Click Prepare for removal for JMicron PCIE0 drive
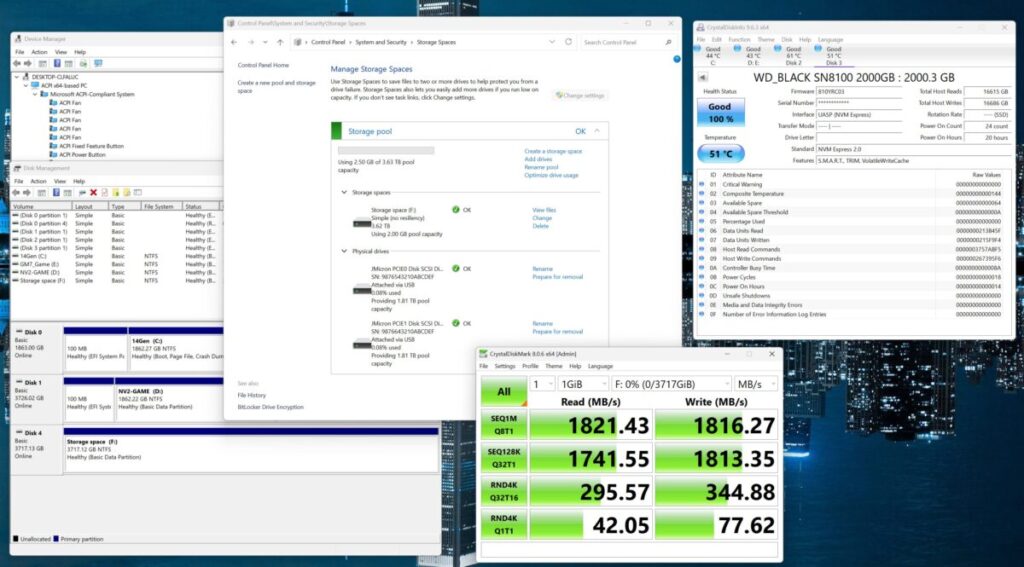The image size is (1024, 567). [558, 277]
